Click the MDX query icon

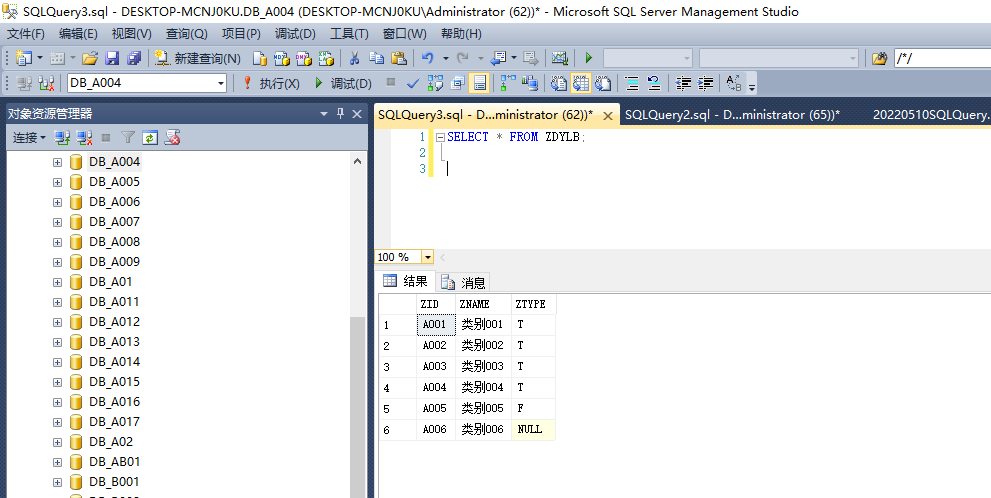coord(281,58)
